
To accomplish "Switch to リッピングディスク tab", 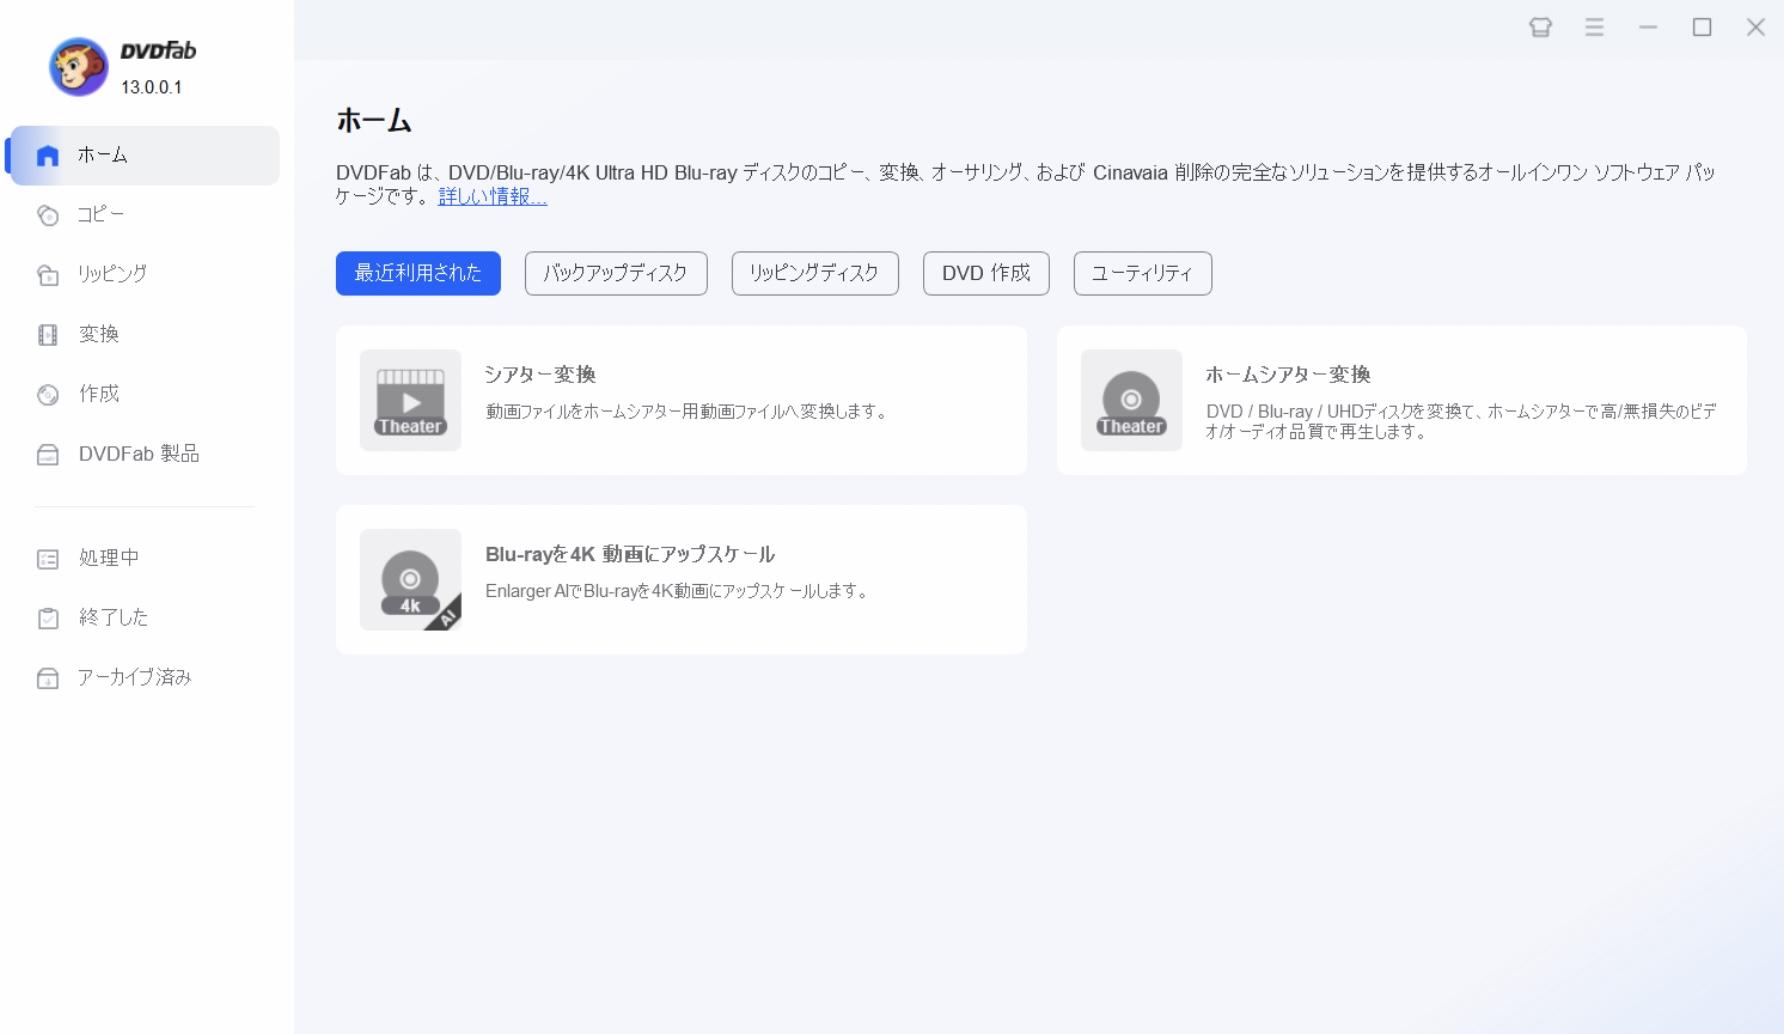I will coord(815,273).
